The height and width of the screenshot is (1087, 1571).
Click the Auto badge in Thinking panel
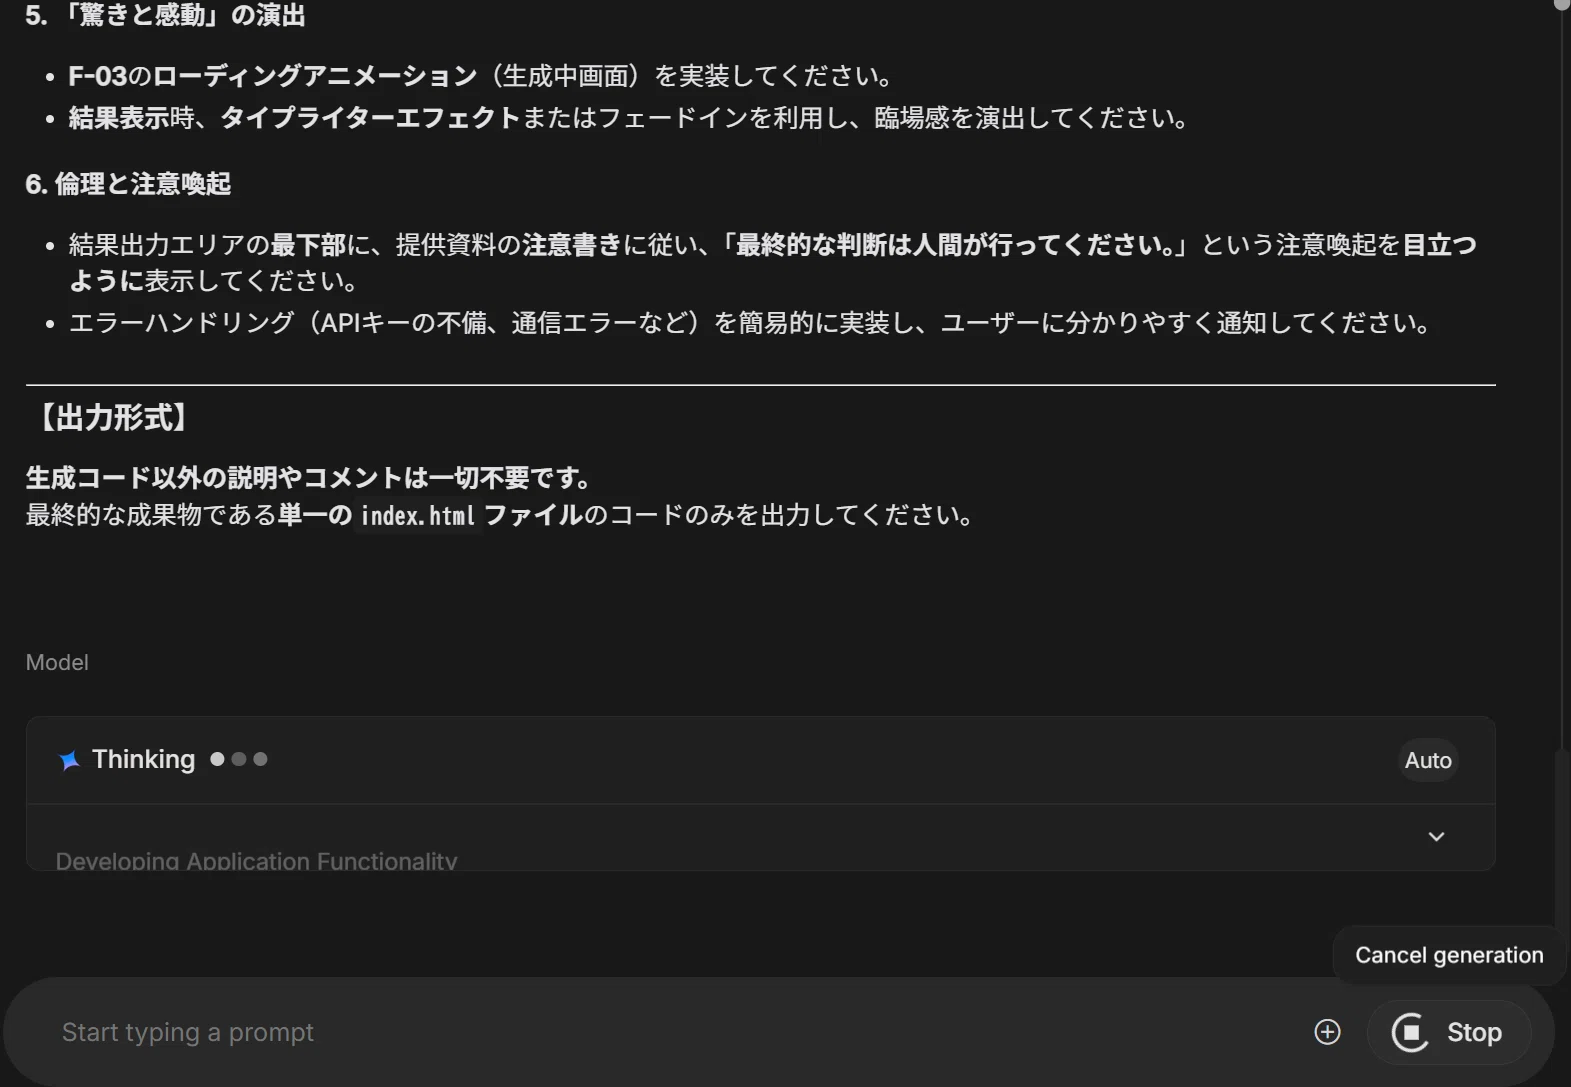[x=1428, y=760]
